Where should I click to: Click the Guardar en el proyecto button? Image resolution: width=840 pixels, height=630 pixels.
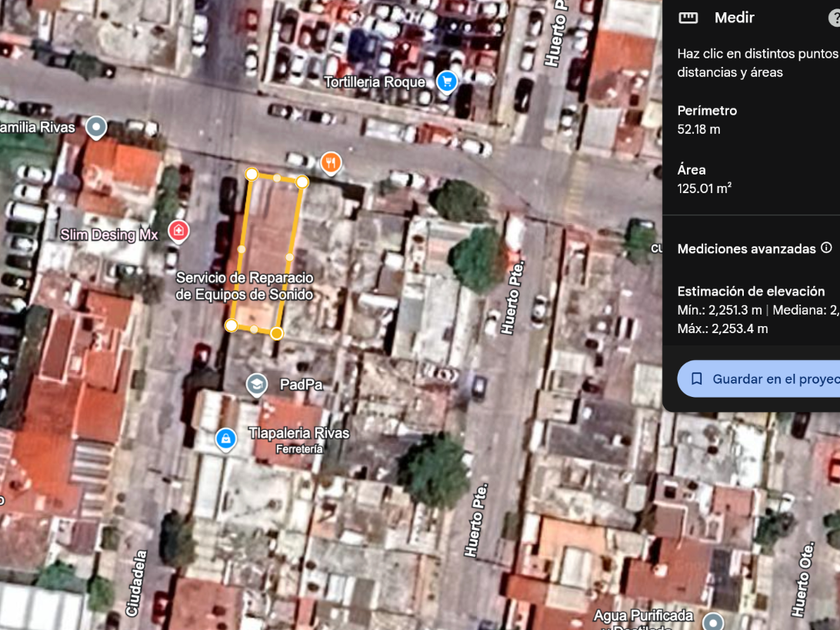point(759,379)
